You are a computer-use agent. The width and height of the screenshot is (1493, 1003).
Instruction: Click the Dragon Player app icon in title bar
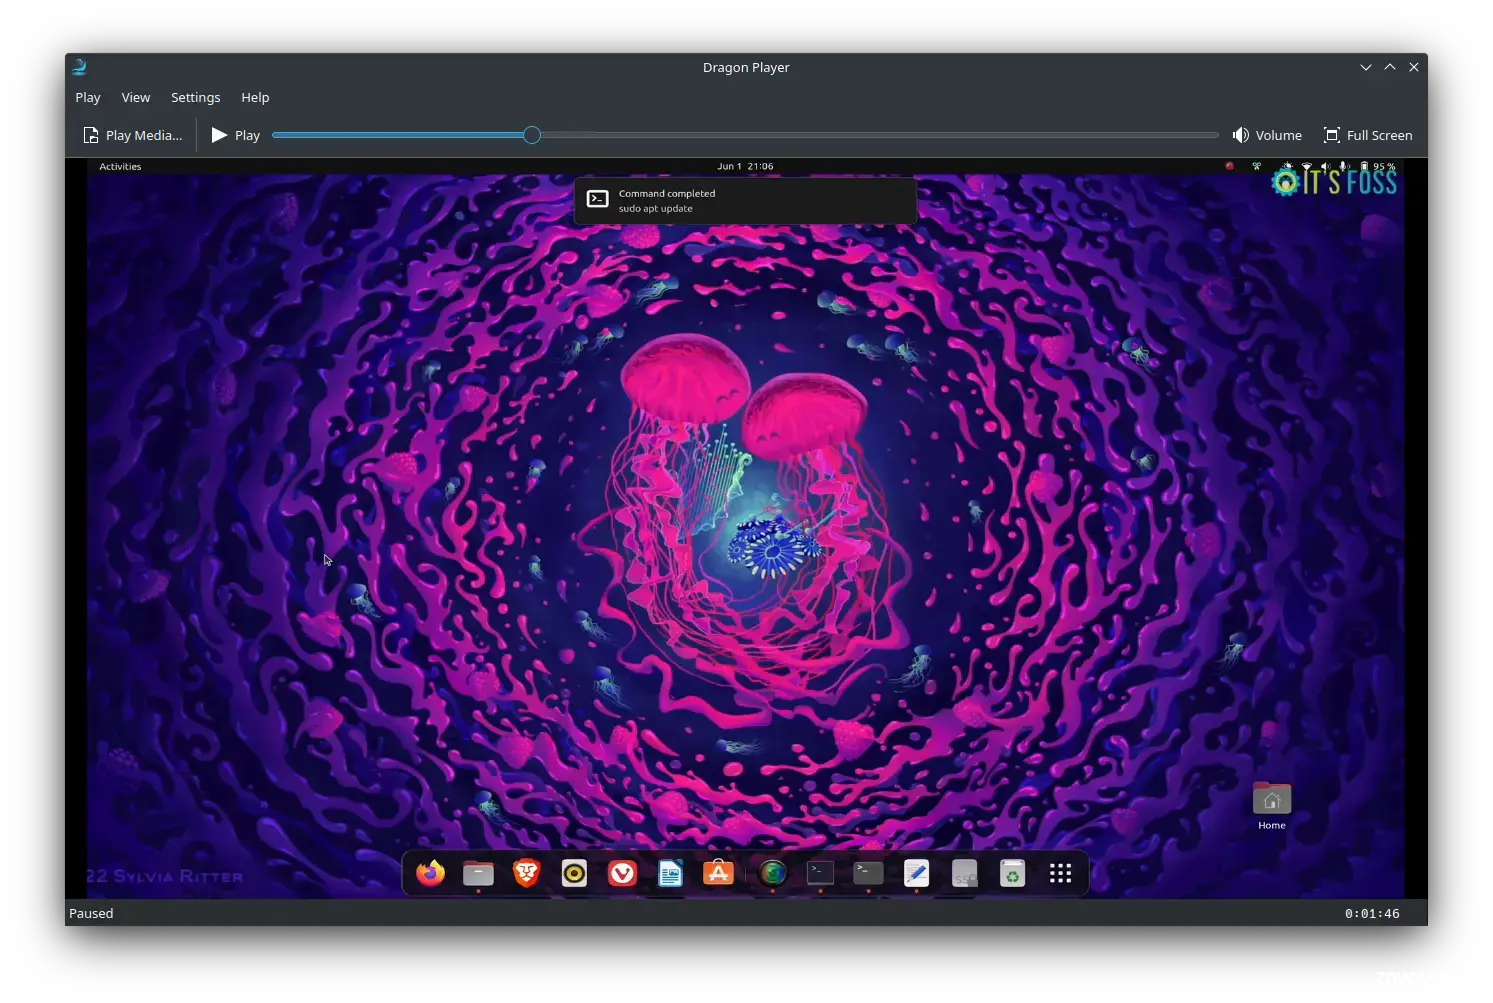pyautogui.click(x=80, y=67)
